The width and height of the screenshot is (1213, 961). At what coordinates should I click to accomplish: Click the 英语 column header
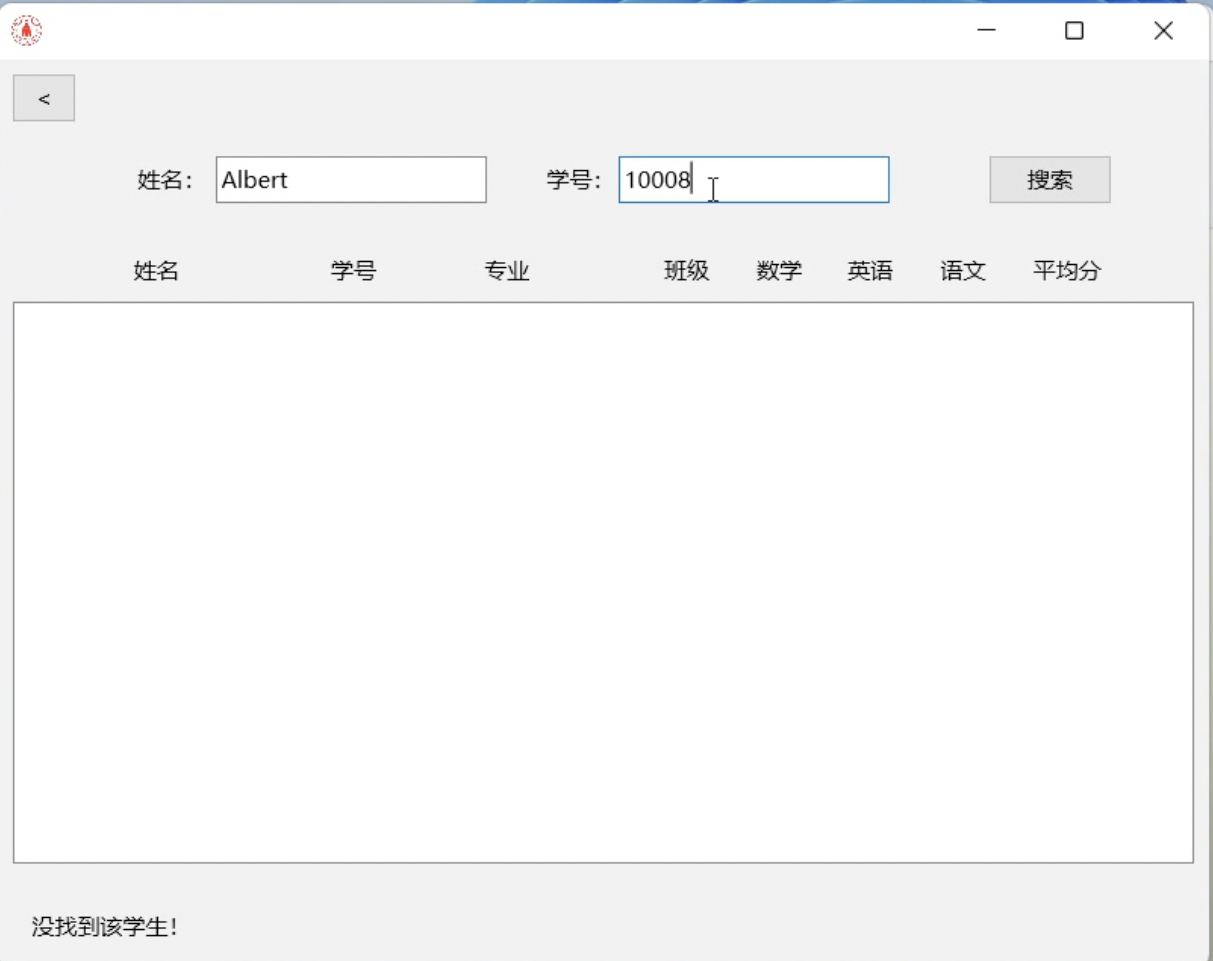pos(870,271)
